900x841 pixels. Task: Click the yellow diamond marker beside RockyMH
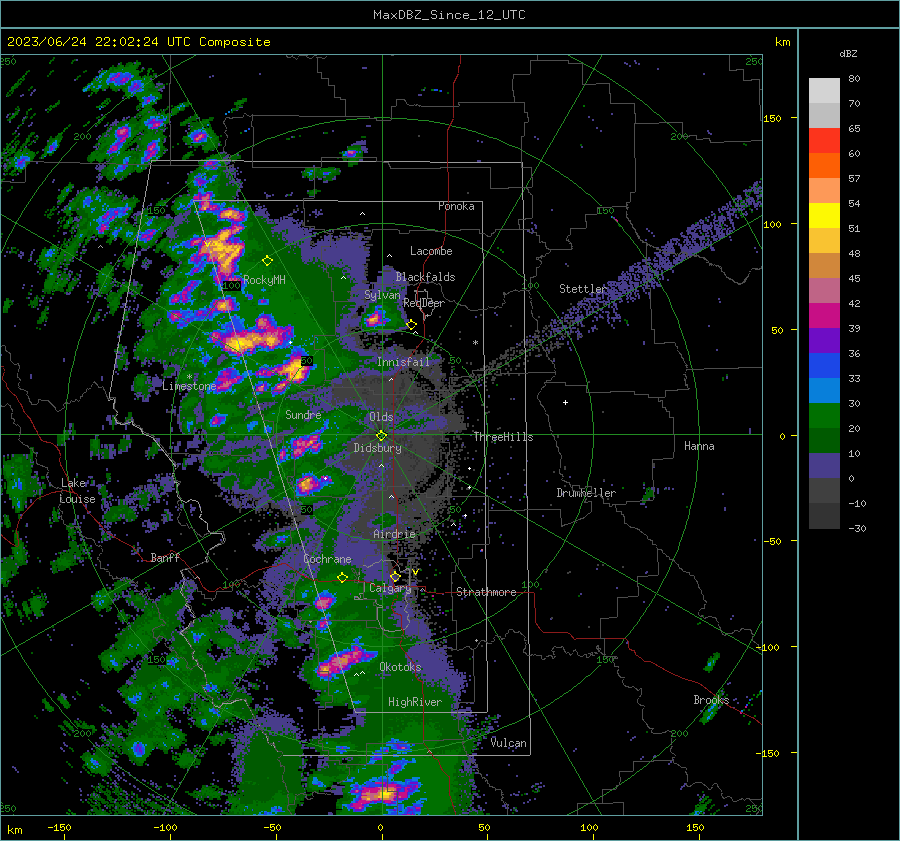(267, 261)
